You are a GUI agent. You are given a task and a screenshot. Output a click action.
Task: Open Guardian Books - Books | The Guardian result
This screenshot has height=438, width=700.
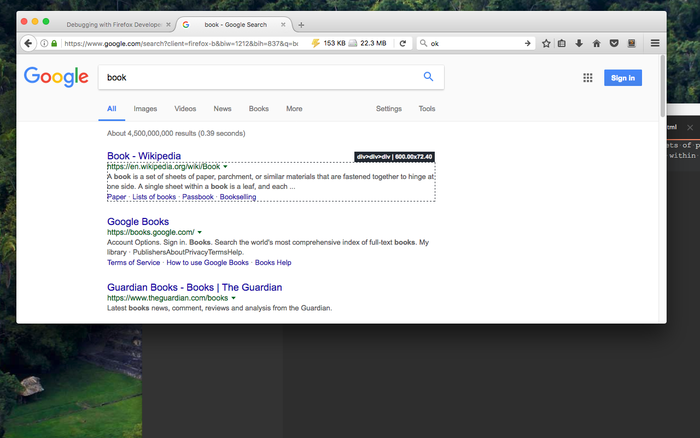coord(195,287)
